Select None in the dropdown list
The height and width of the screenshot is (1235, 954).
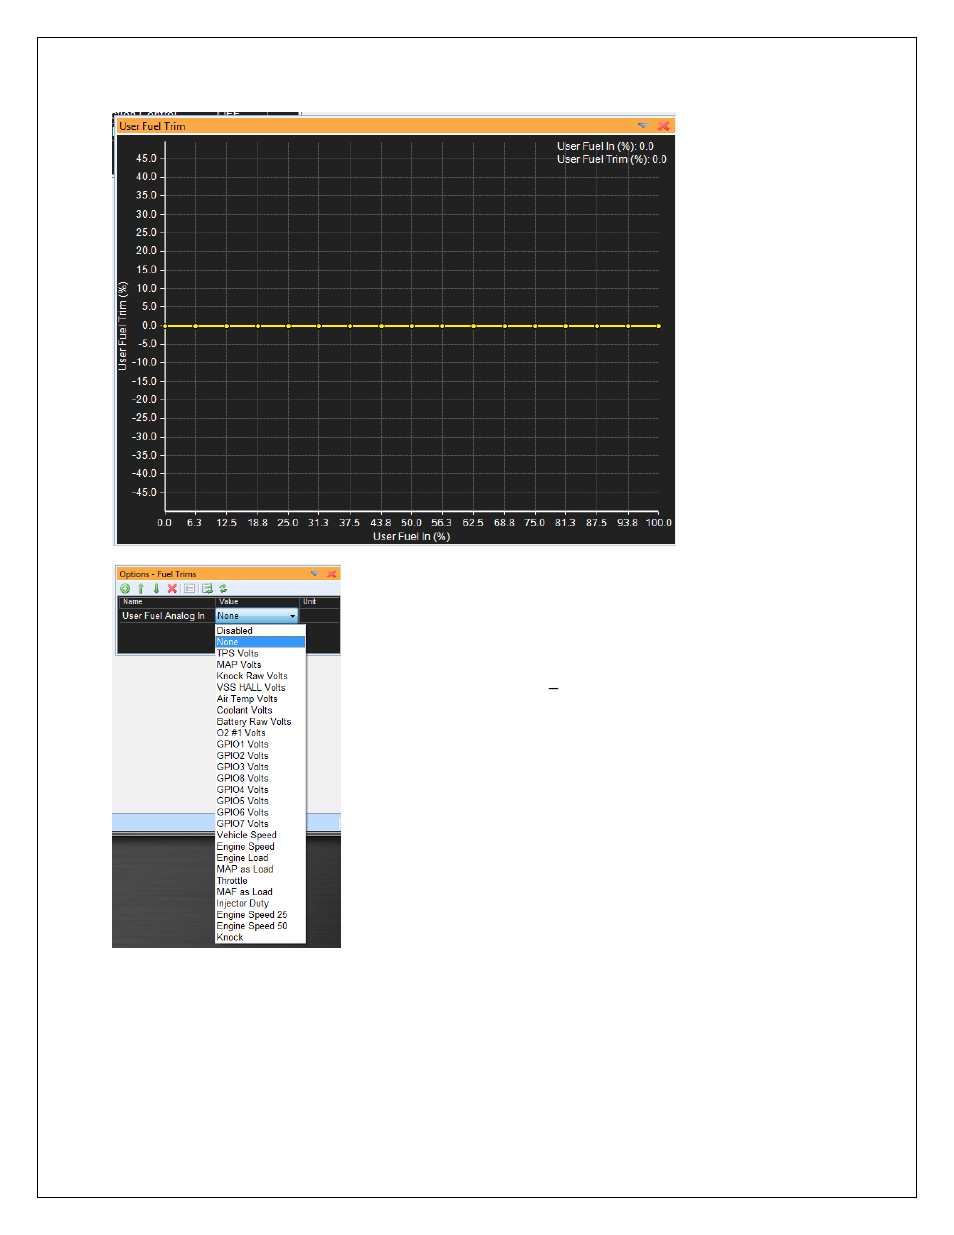pos(260,642)
